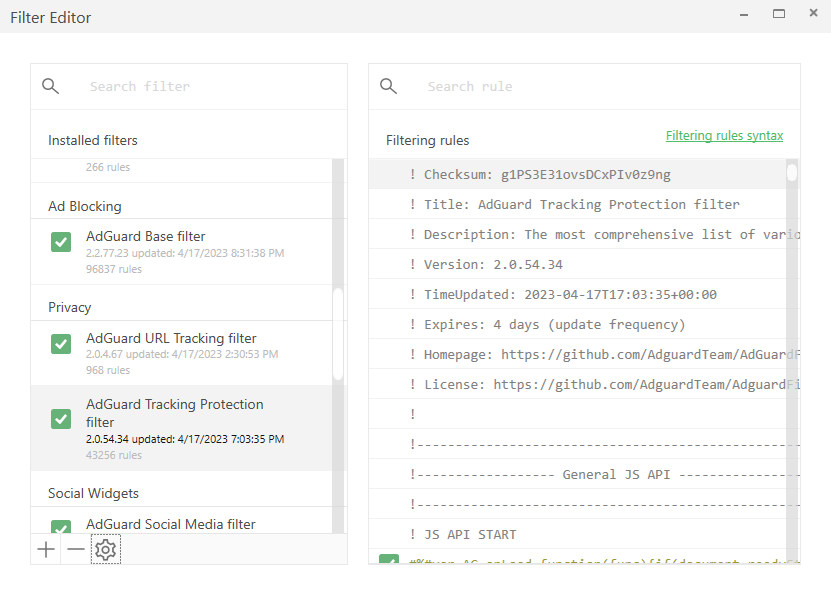Select the Expires: 4 days line

[x=578, y=324]
